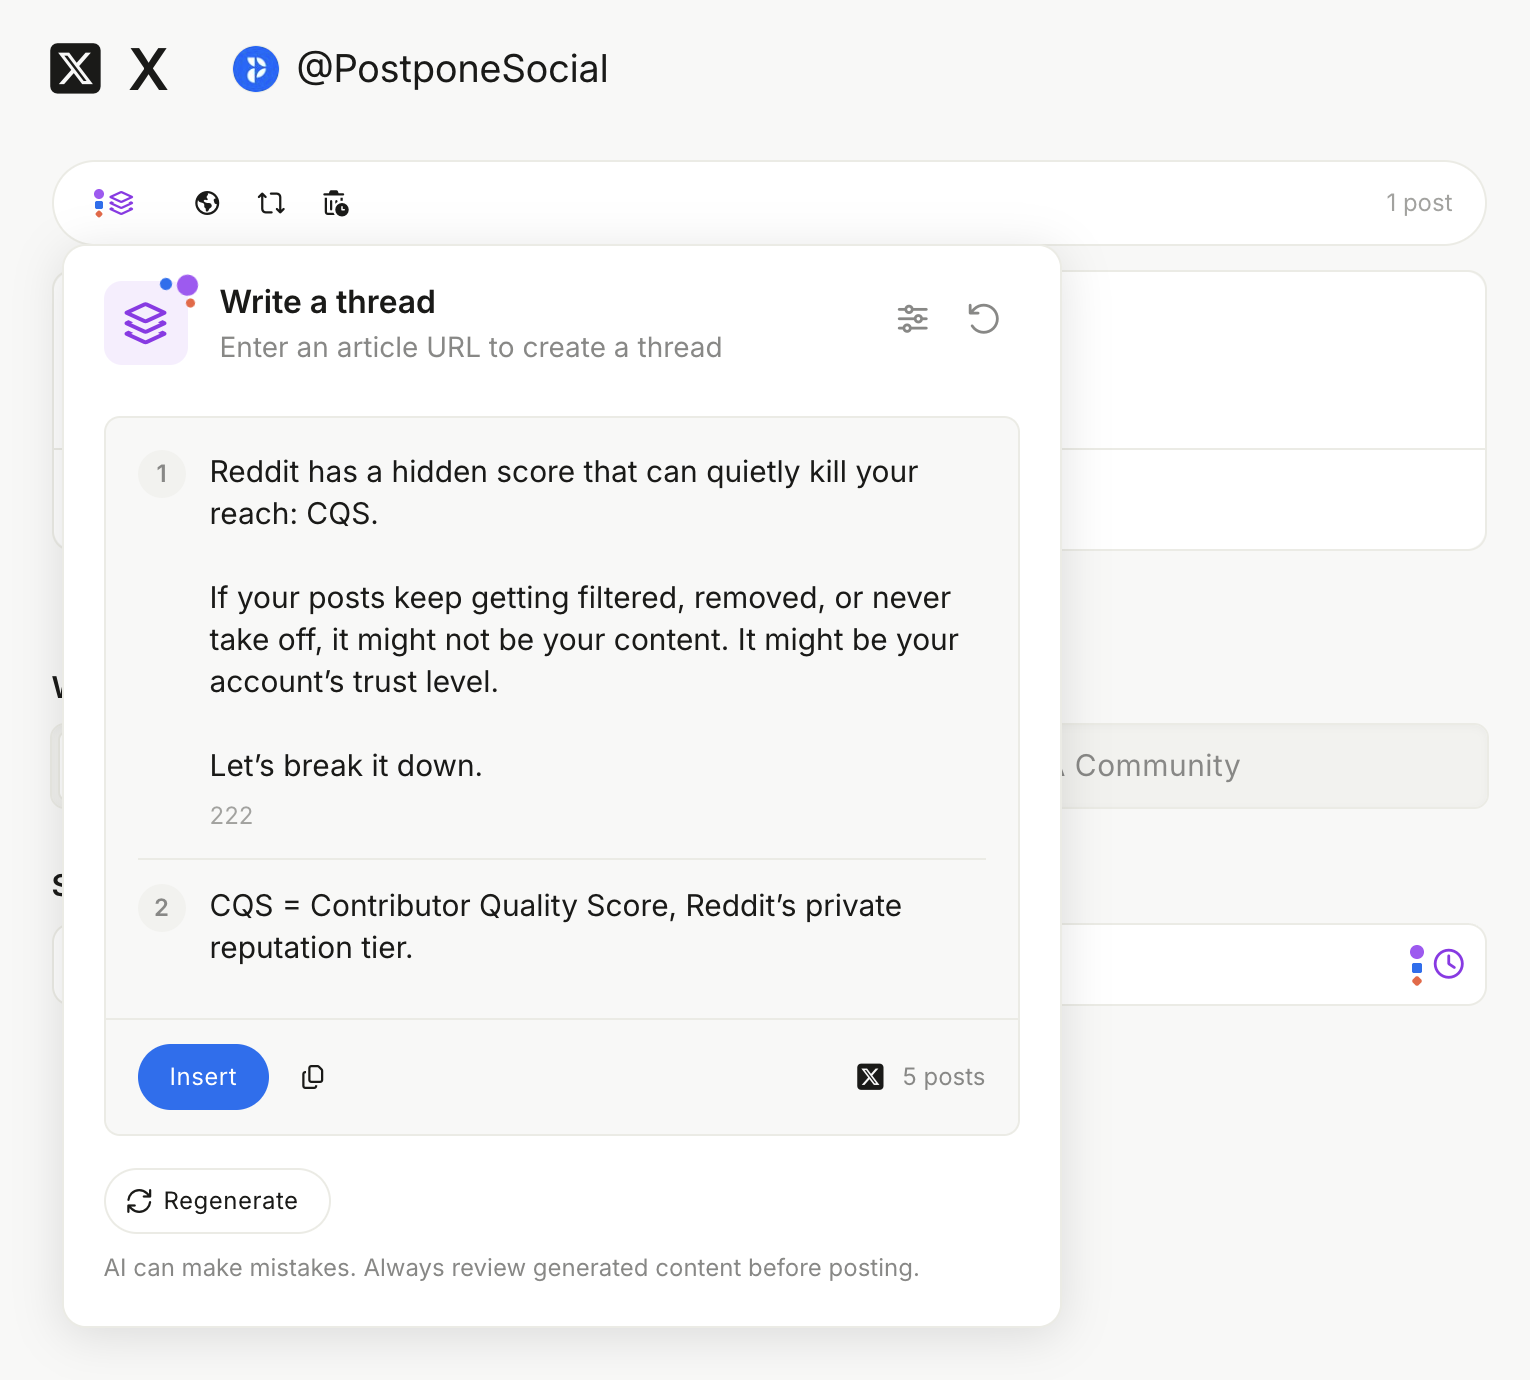Screen dimensions: 1530x1380
Task: Open the AI thread writer toolbar icon
Action: (x=114, y=203)
